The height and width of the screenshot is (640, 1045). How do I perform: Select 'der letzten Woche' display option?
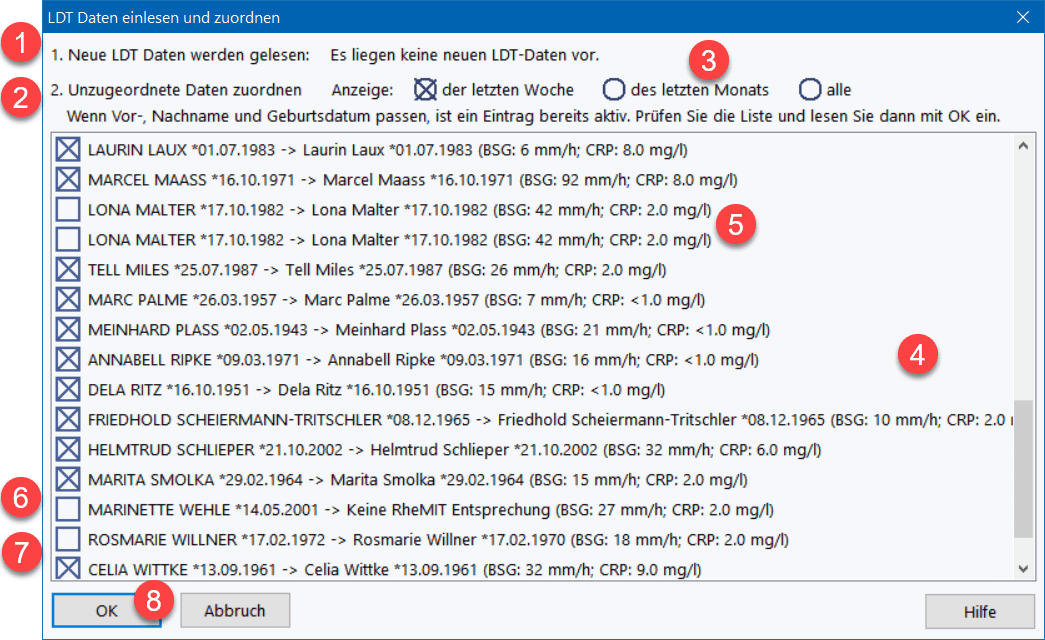[427, 90]
